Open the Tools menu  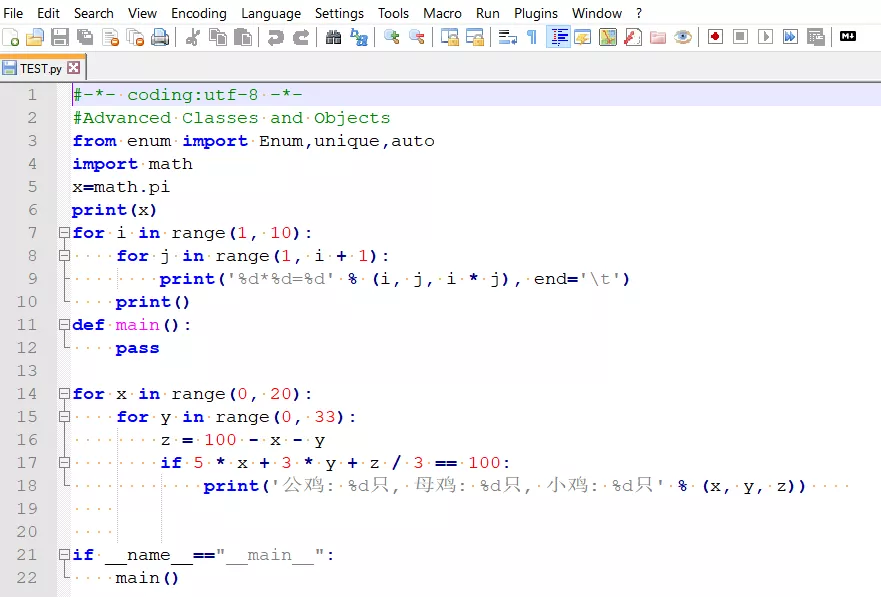pyautogui.click(x=393, y=13)
